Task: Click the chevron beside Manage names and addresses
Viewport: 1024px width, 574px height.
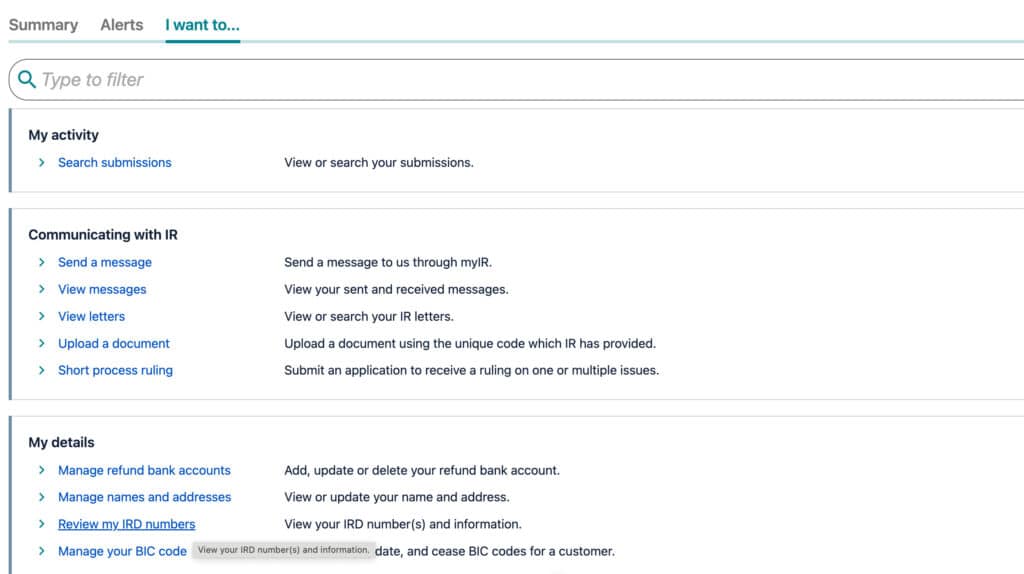Action: click(x=42, y=497)
